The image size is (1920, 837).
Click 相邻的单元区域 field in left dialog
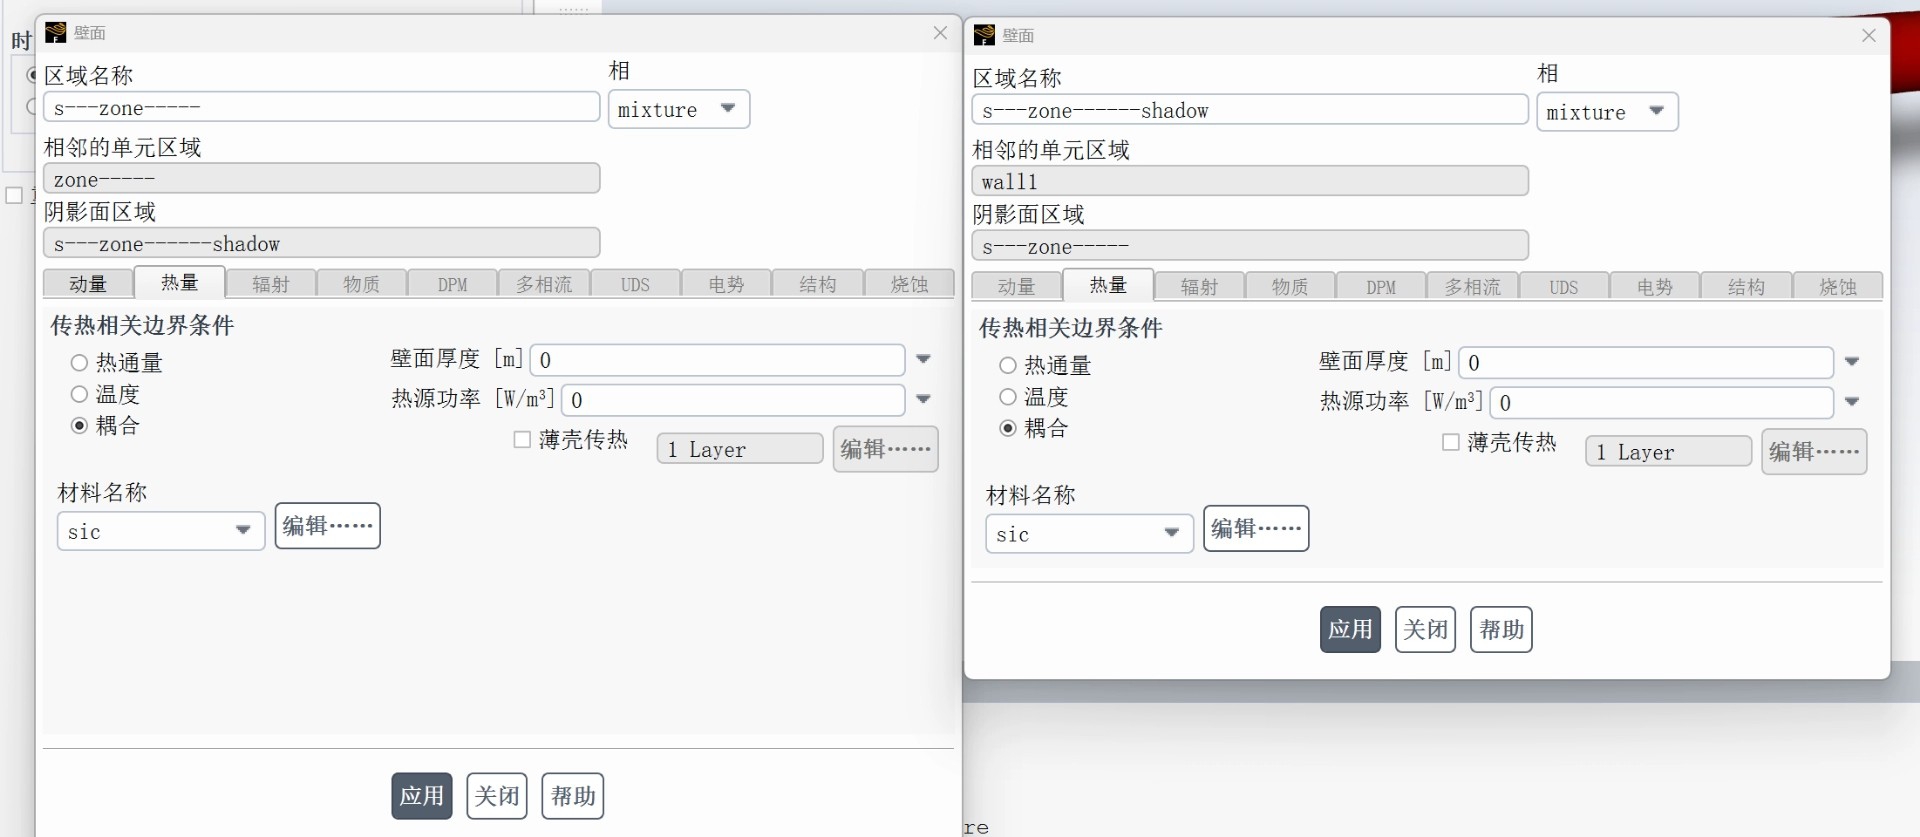tap(322, 179)
